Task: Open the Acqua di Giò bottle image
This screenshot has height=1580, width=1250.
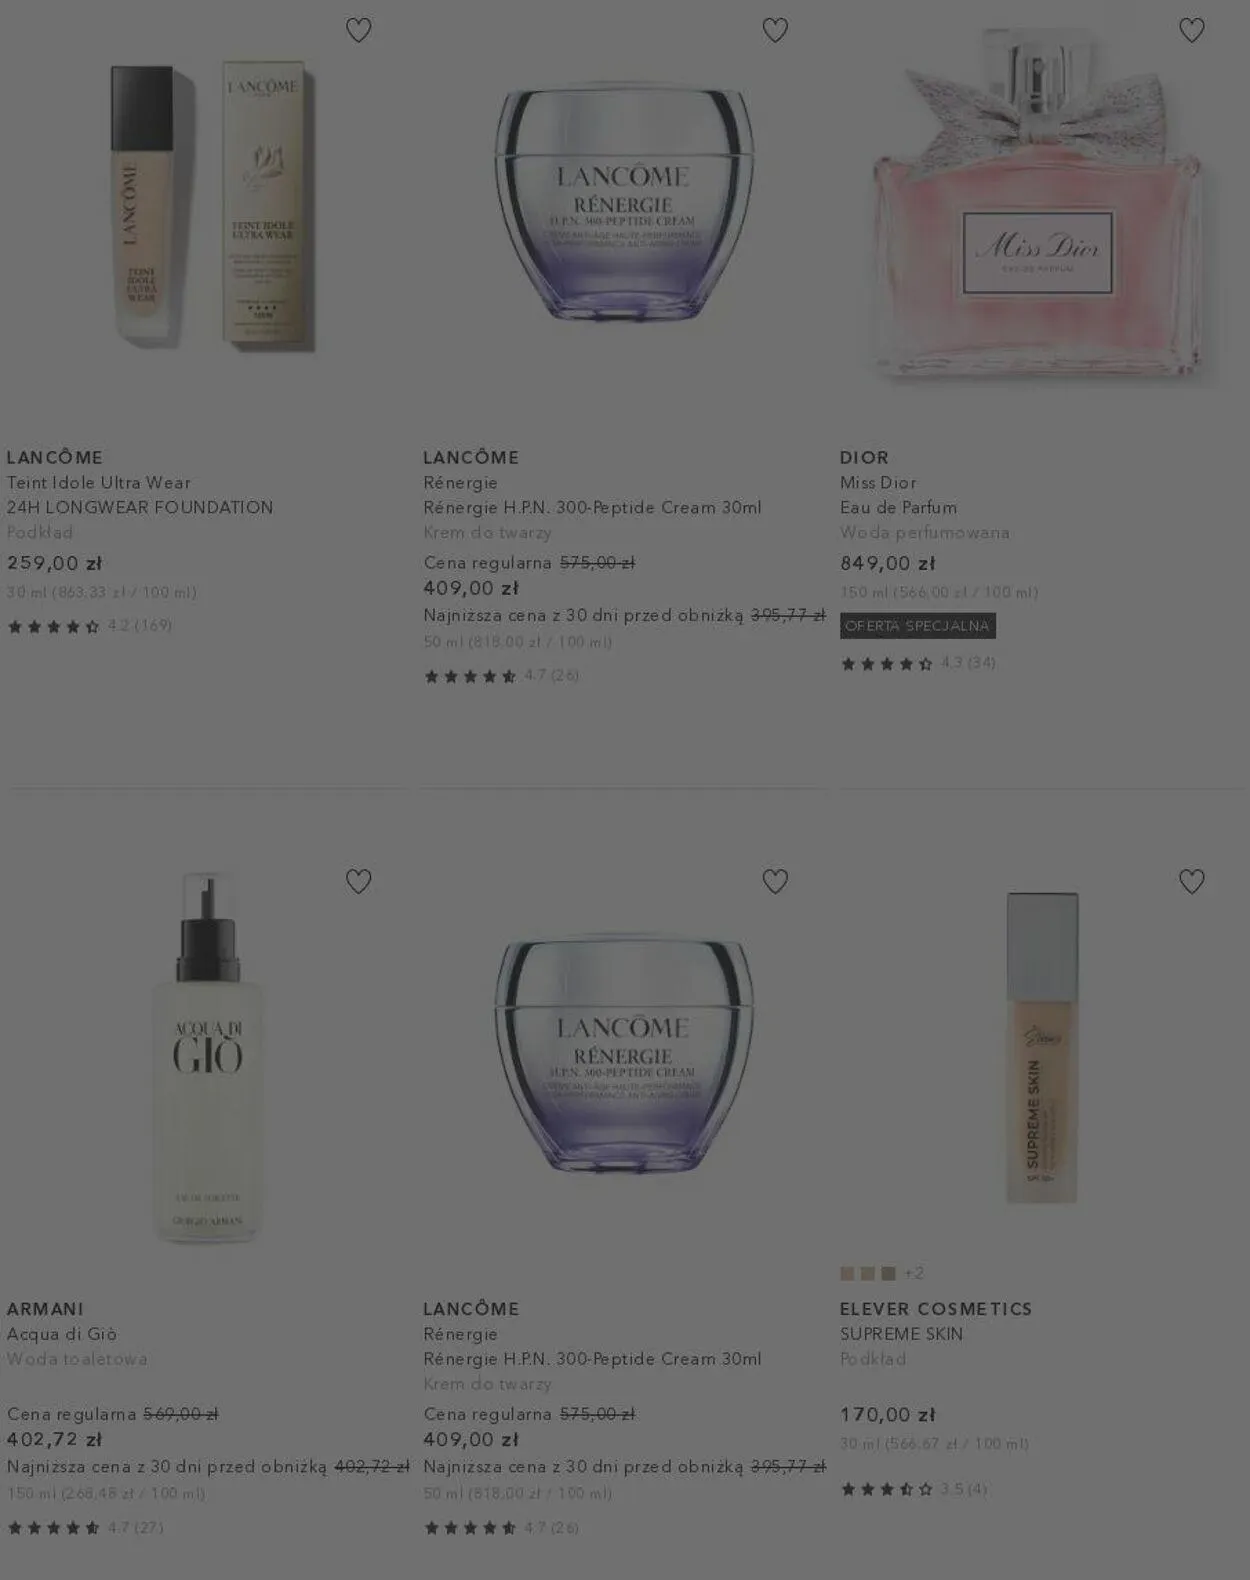Action: pos(208,1058)
